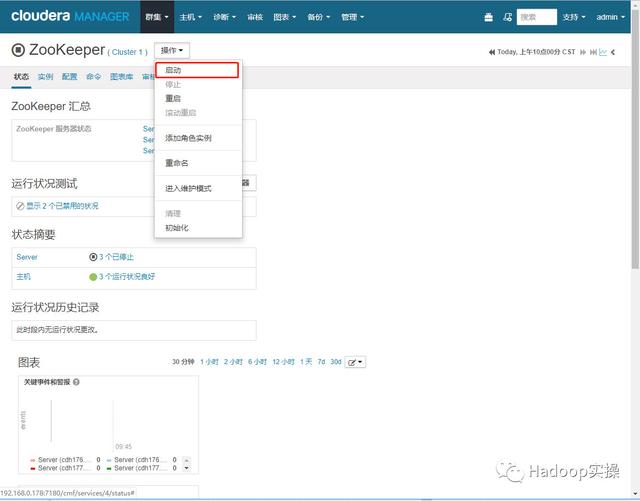Open the 3 个运行状况良好 link
640x501 pixels.
click(x=127, y=277)
